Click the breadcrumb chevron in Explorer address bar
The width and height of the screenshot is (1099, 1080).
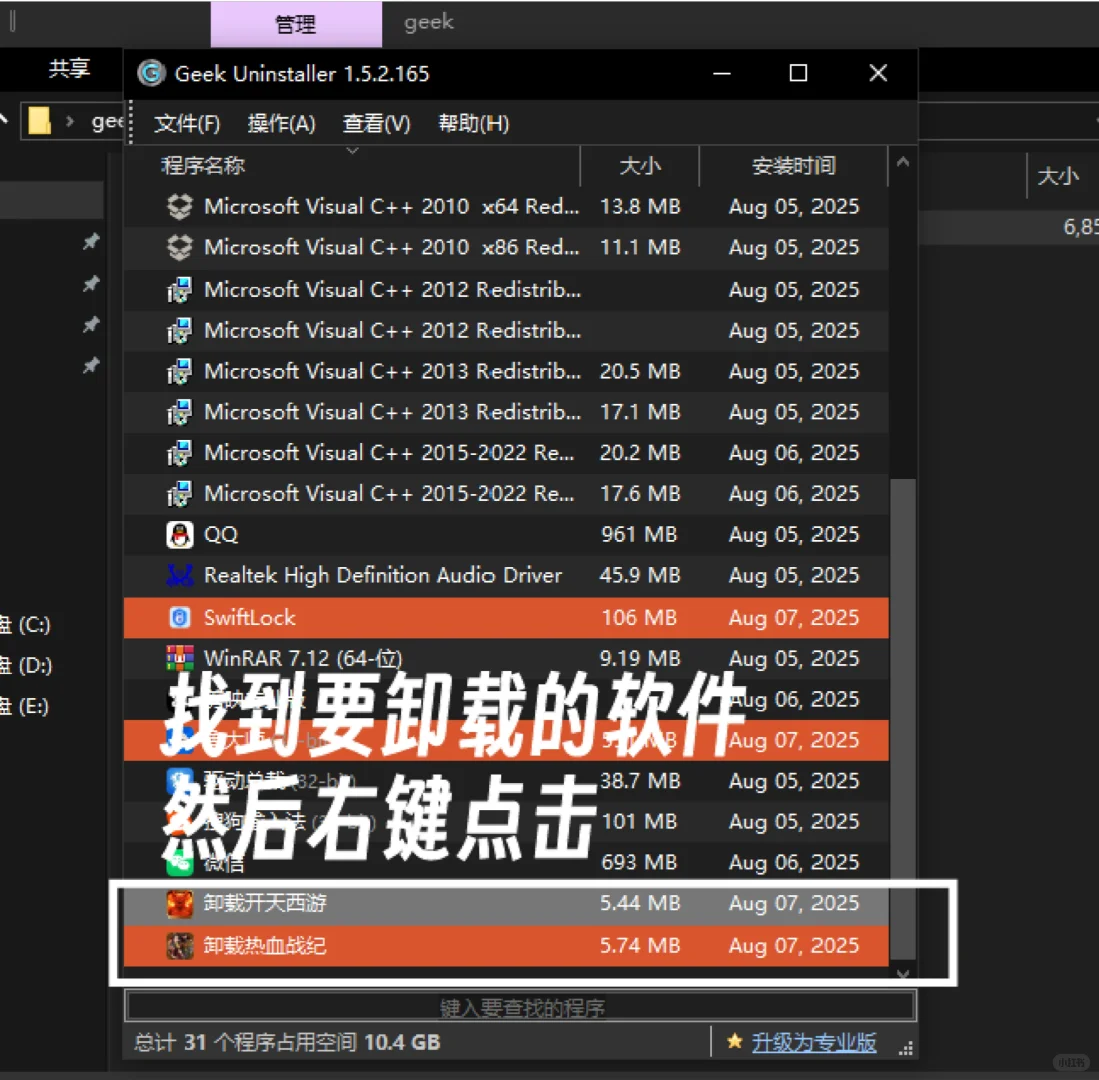(x=69, y=121)
